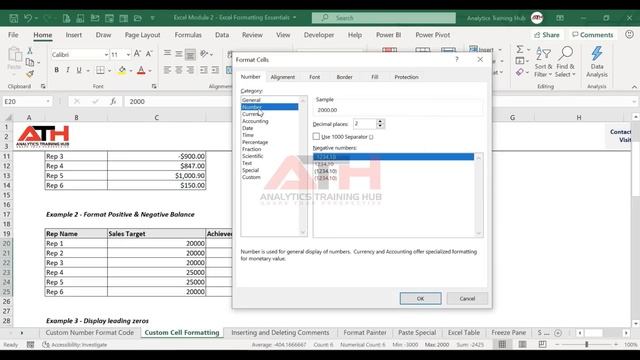Screen dimensions: 640x360
Task: Click the feedback smiley face icon
Action: point(629,35)
